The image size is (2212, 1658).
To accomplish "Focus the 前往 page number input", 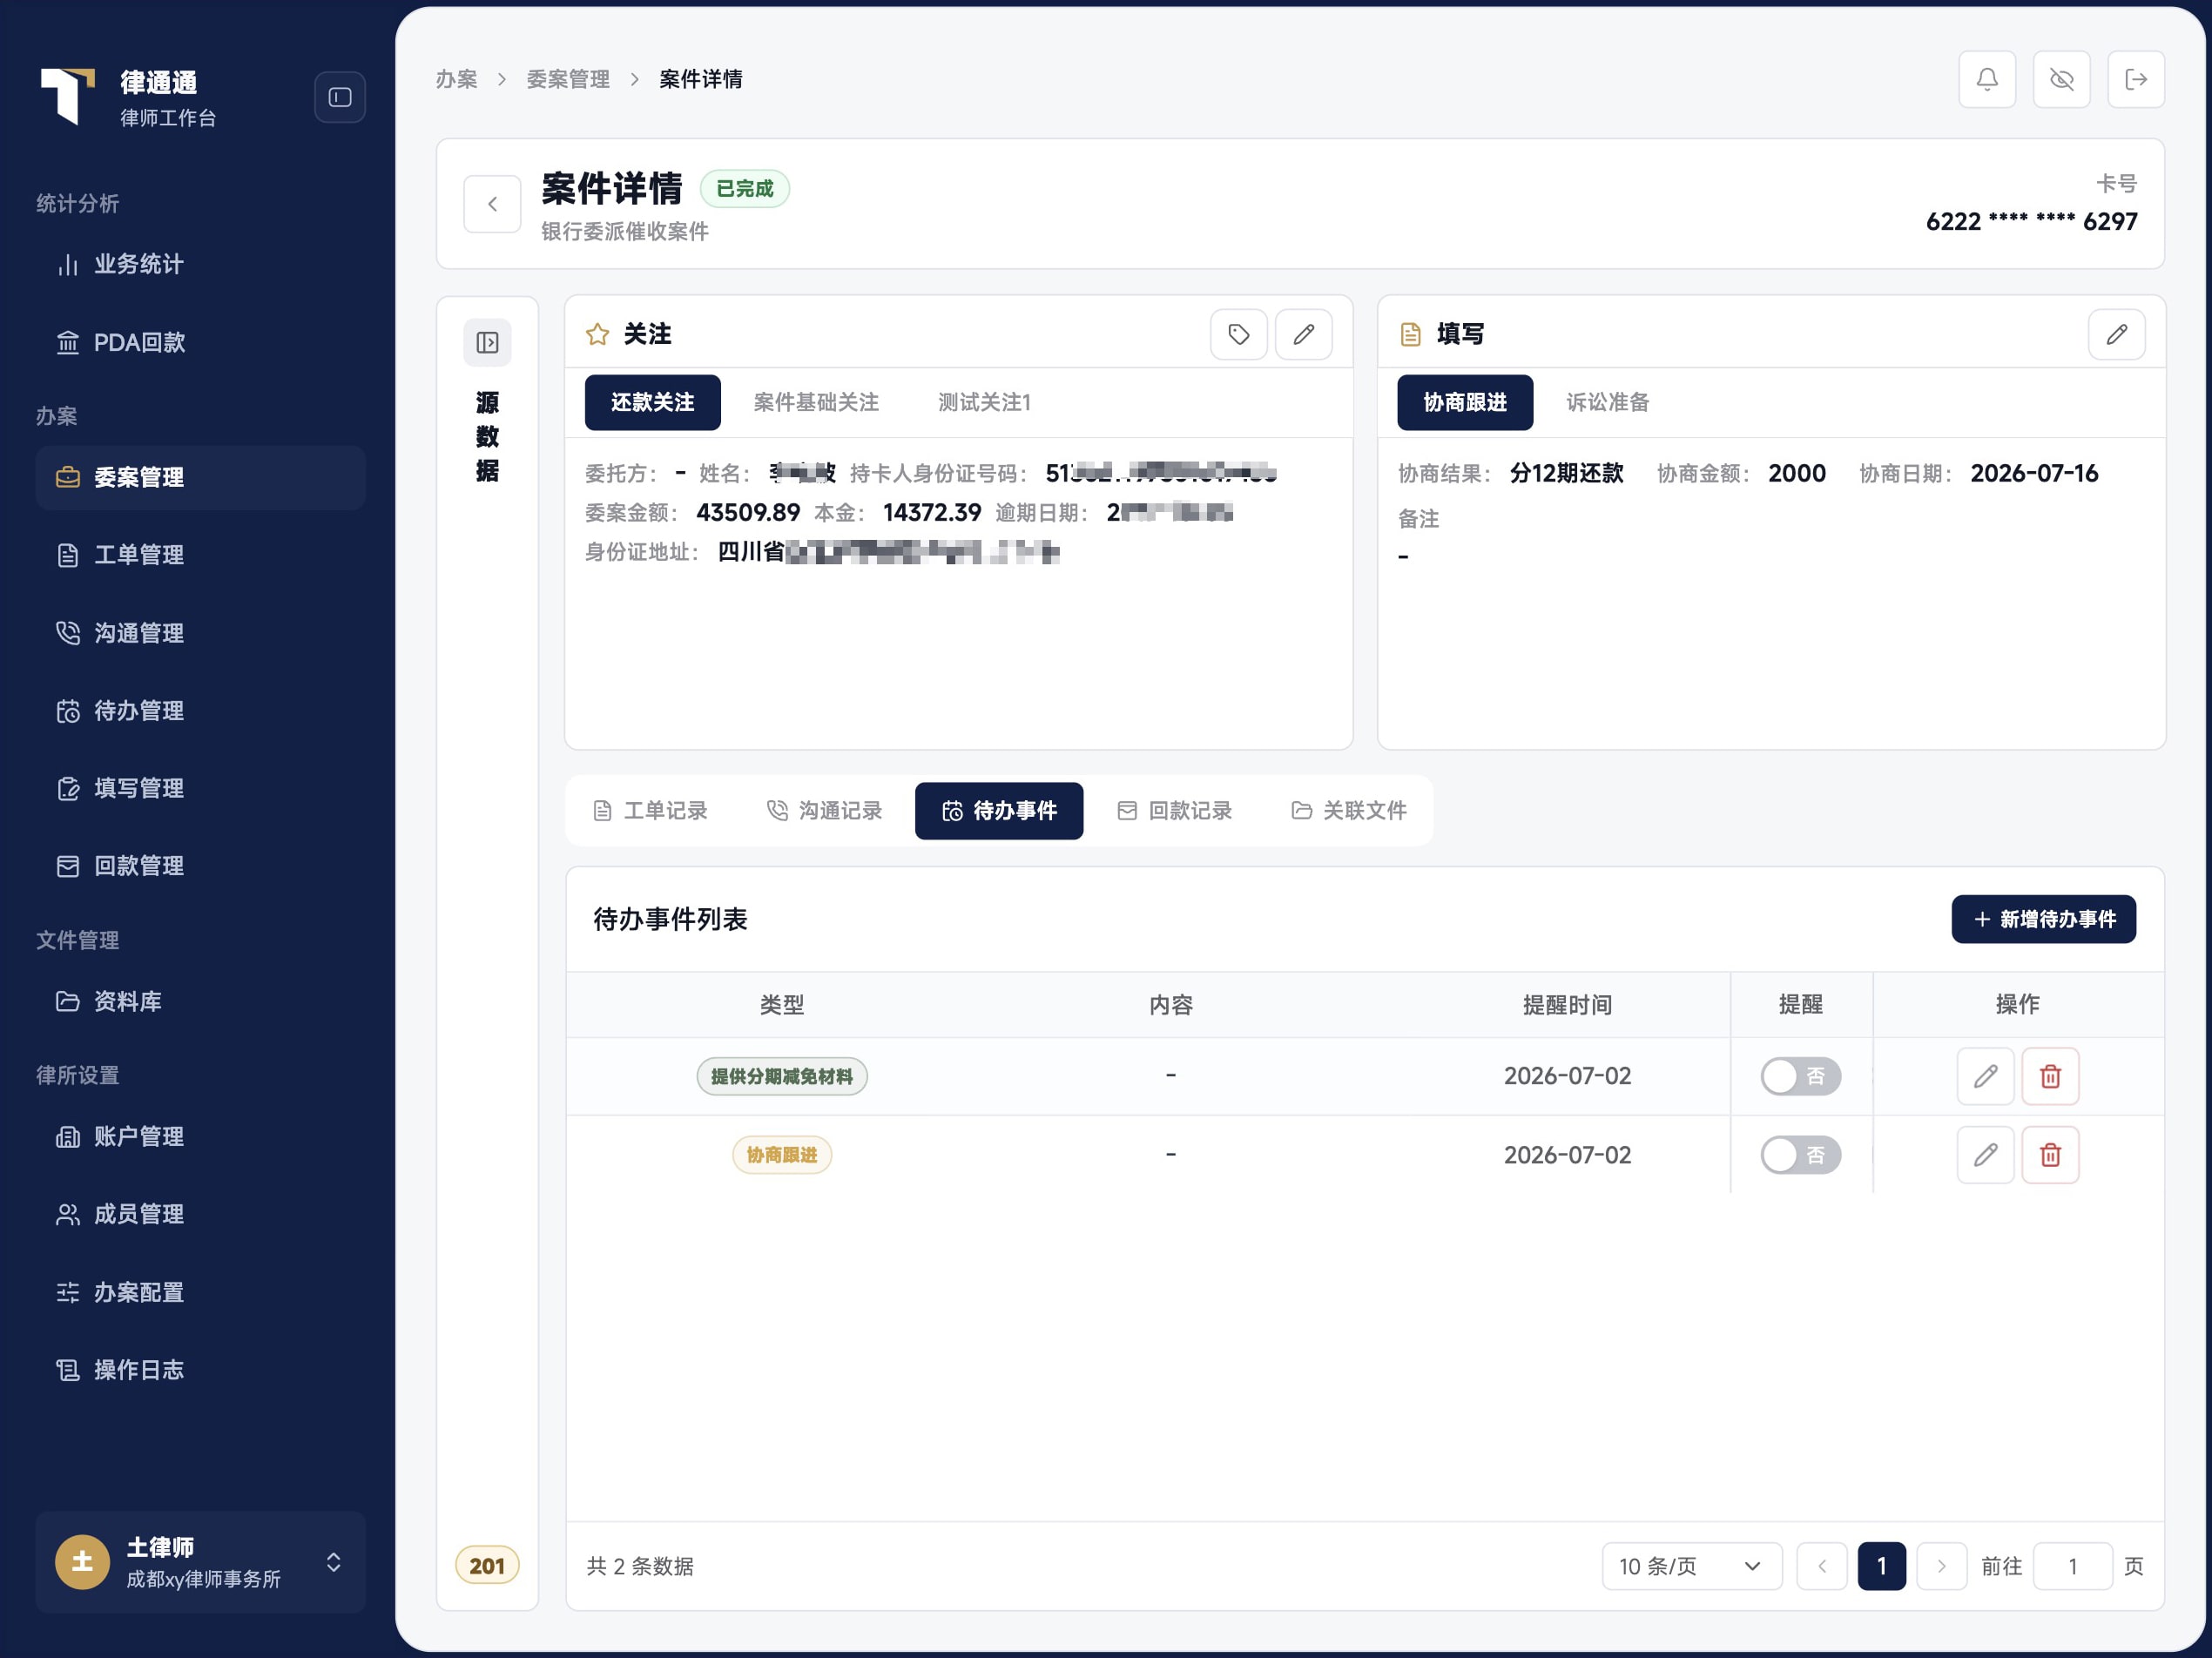I will tap(2073, 1566).
